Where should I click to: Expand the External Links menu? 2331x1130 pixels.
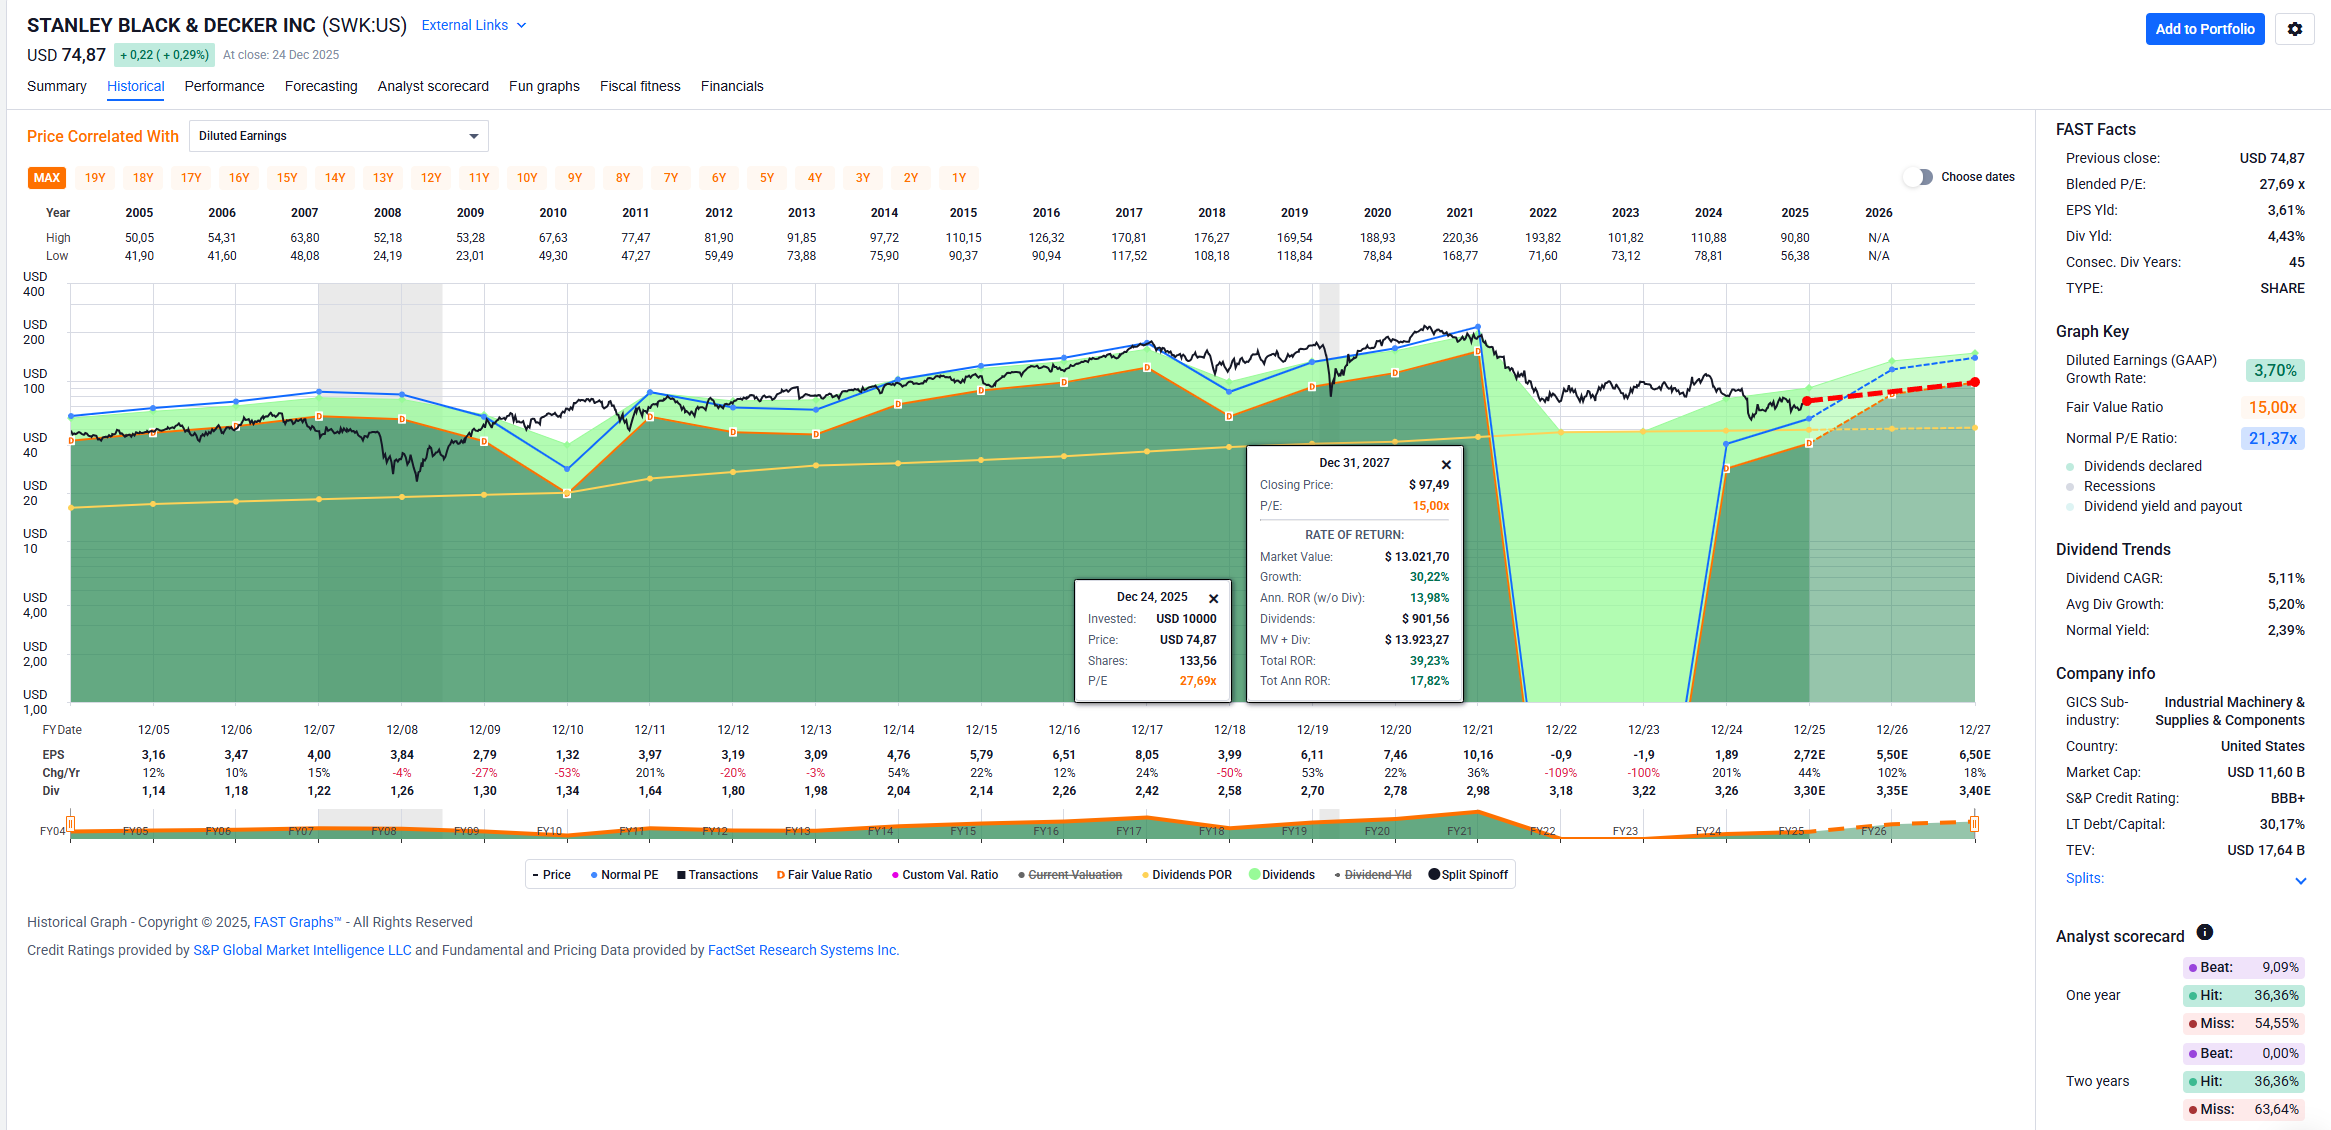point(473,25)
